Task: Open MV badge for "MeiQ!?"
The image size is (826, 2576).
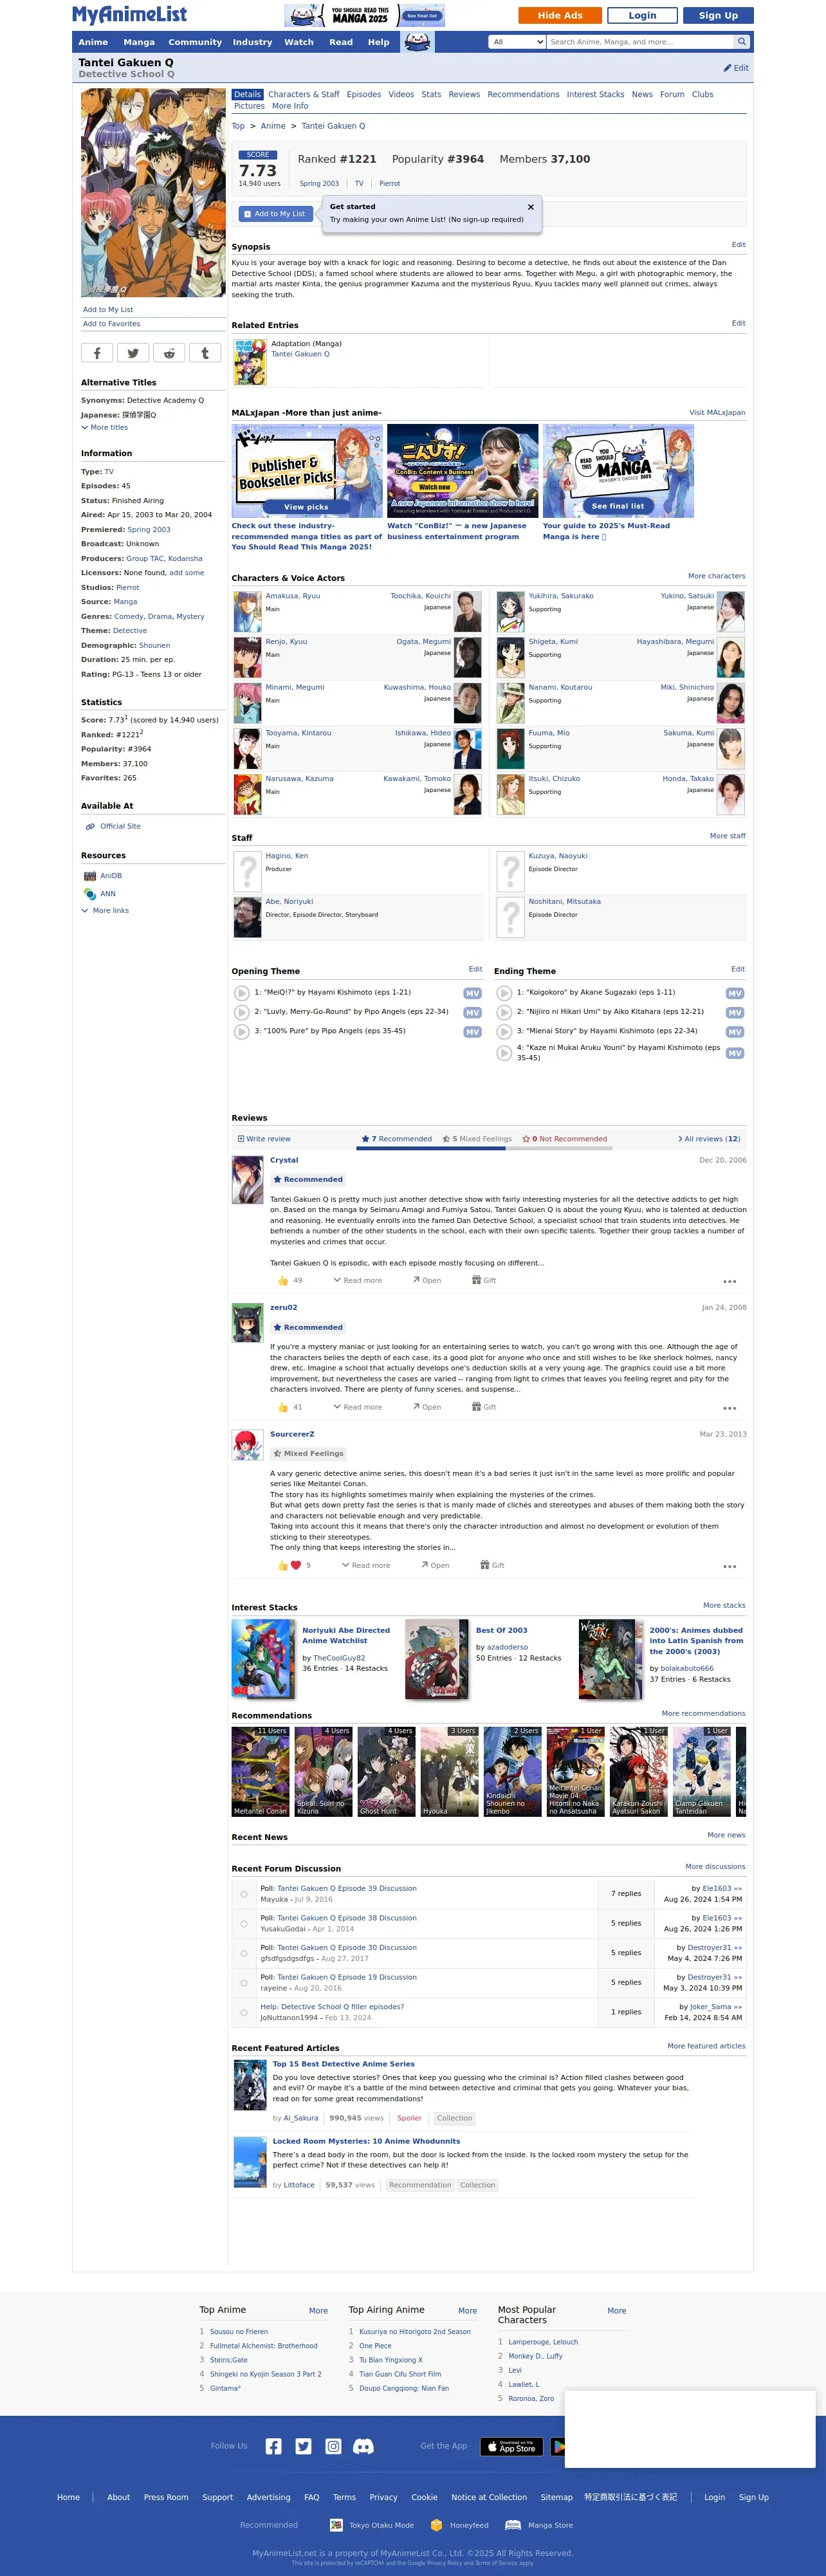Action: coord(472,993)
